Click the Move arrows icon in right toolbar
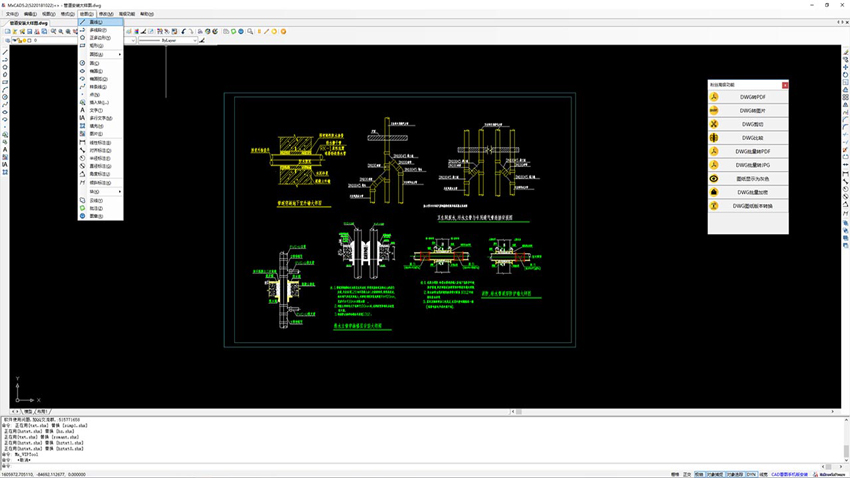 click(x=845, y=67)
